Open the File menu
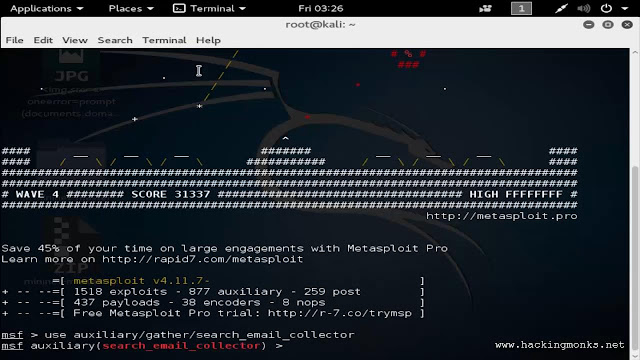The height and width of the screenshot is (360, 640). (x=14, y=40)
